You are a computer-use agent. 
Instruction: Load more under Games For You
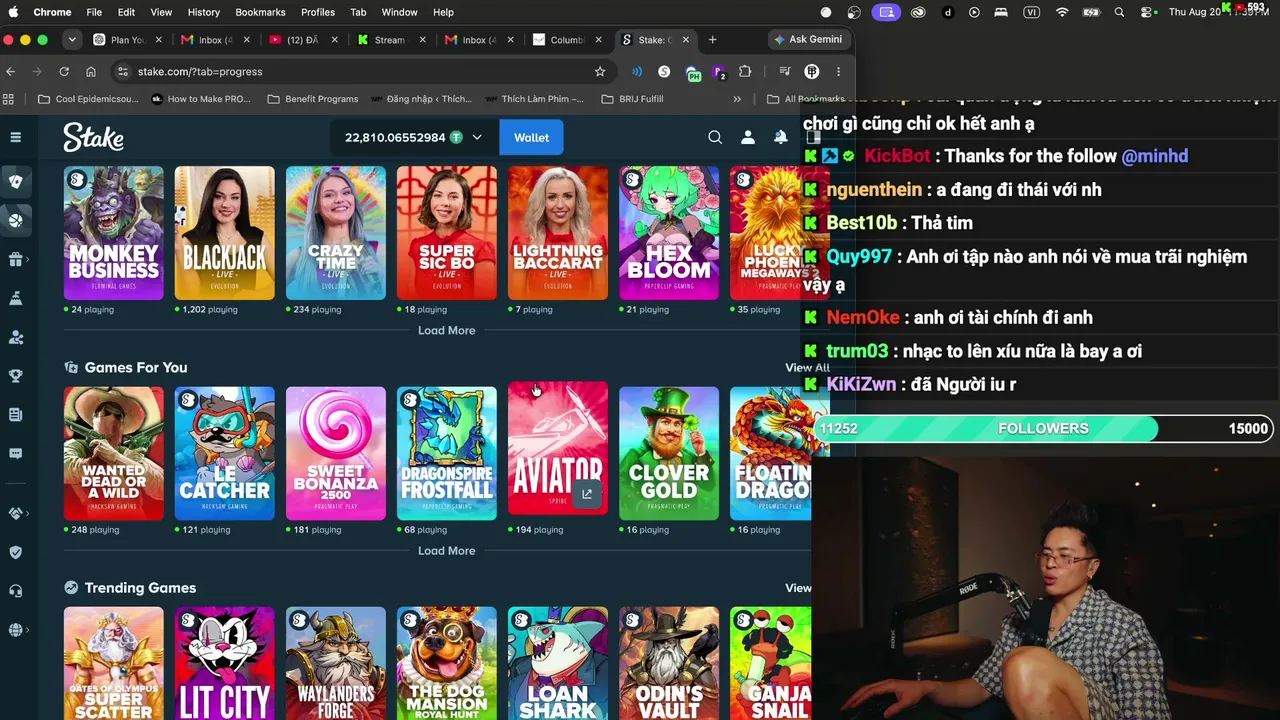(446, 551)
